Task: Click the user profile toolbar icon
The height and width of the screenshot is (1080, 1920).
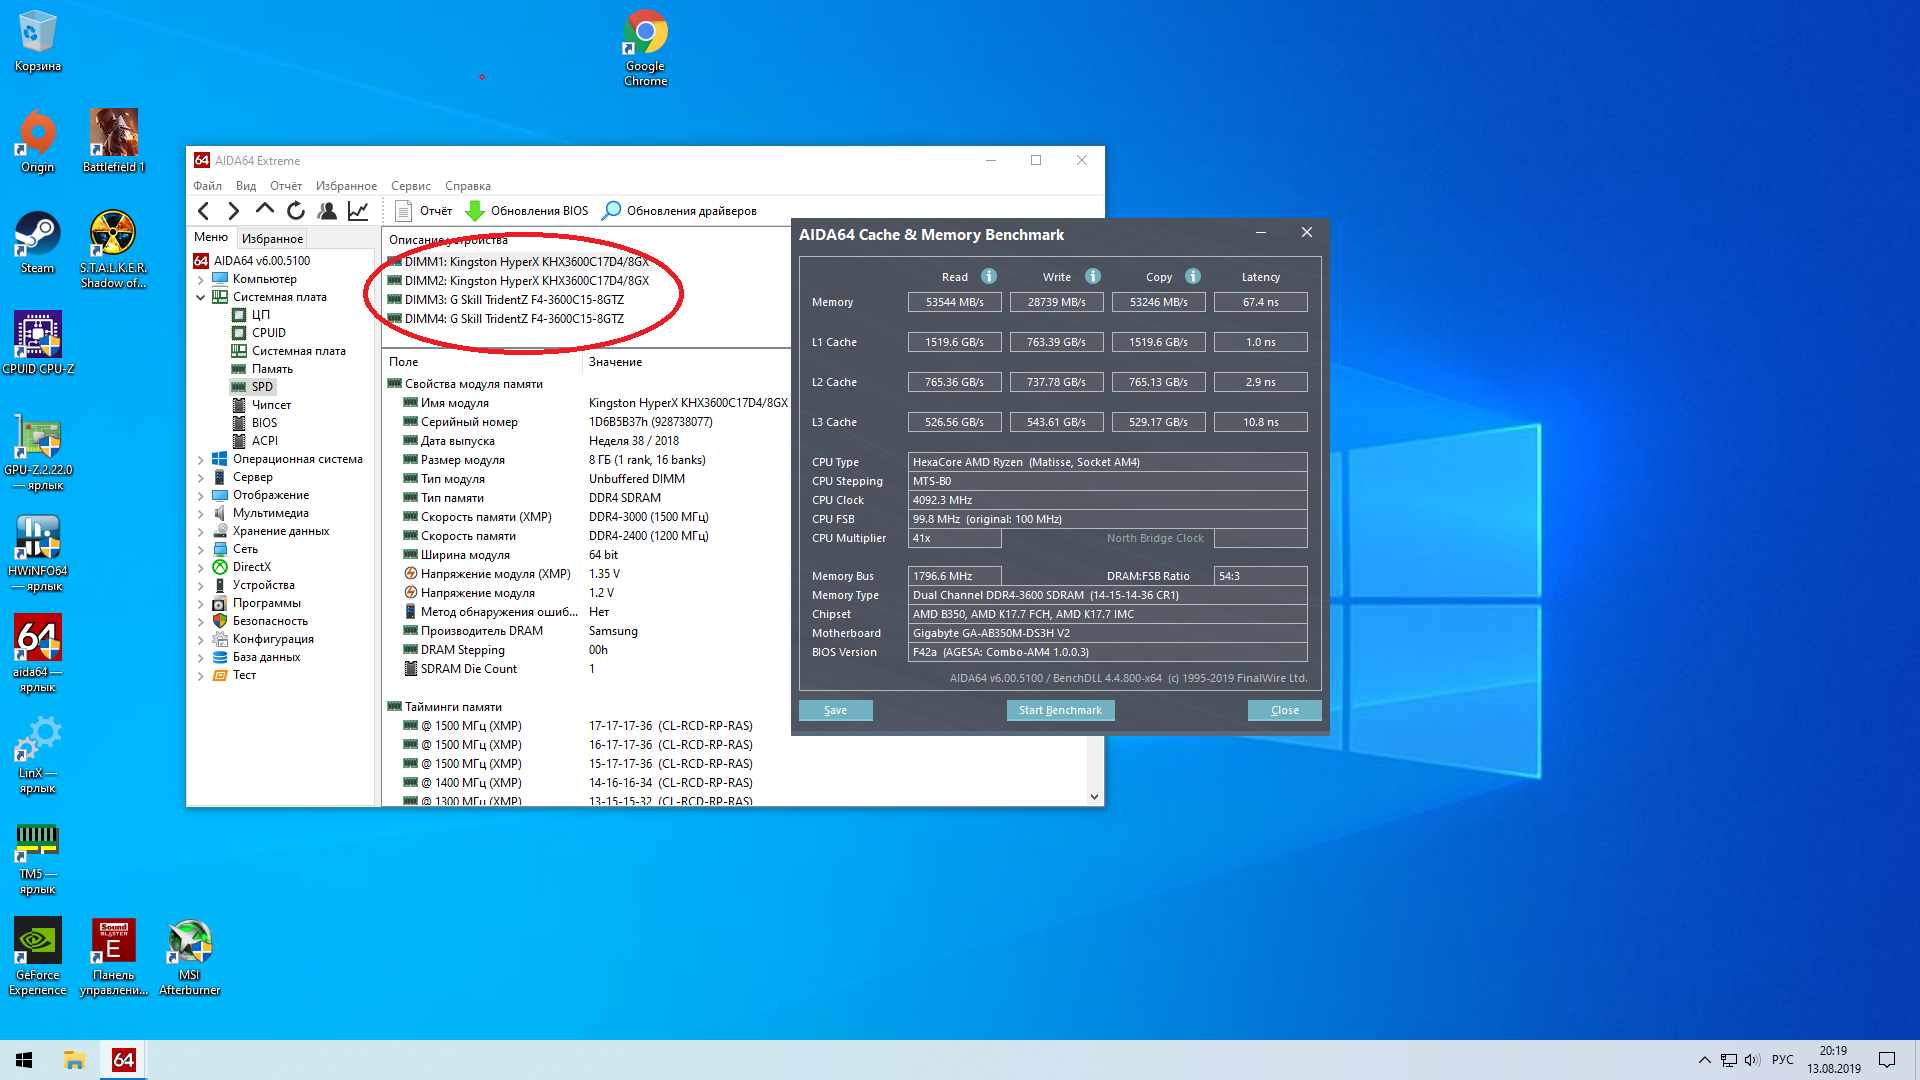Action: pos(326,211)
